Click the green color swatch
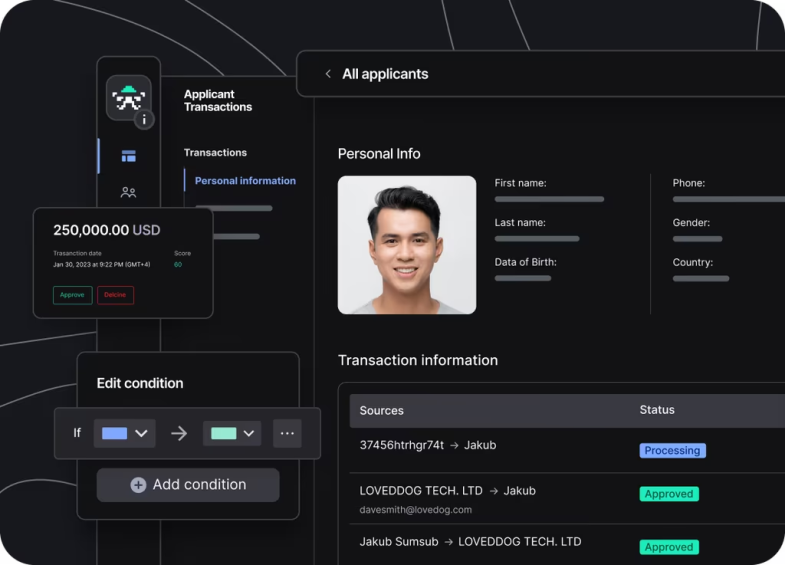785x565 pixels. coord(224,433)
